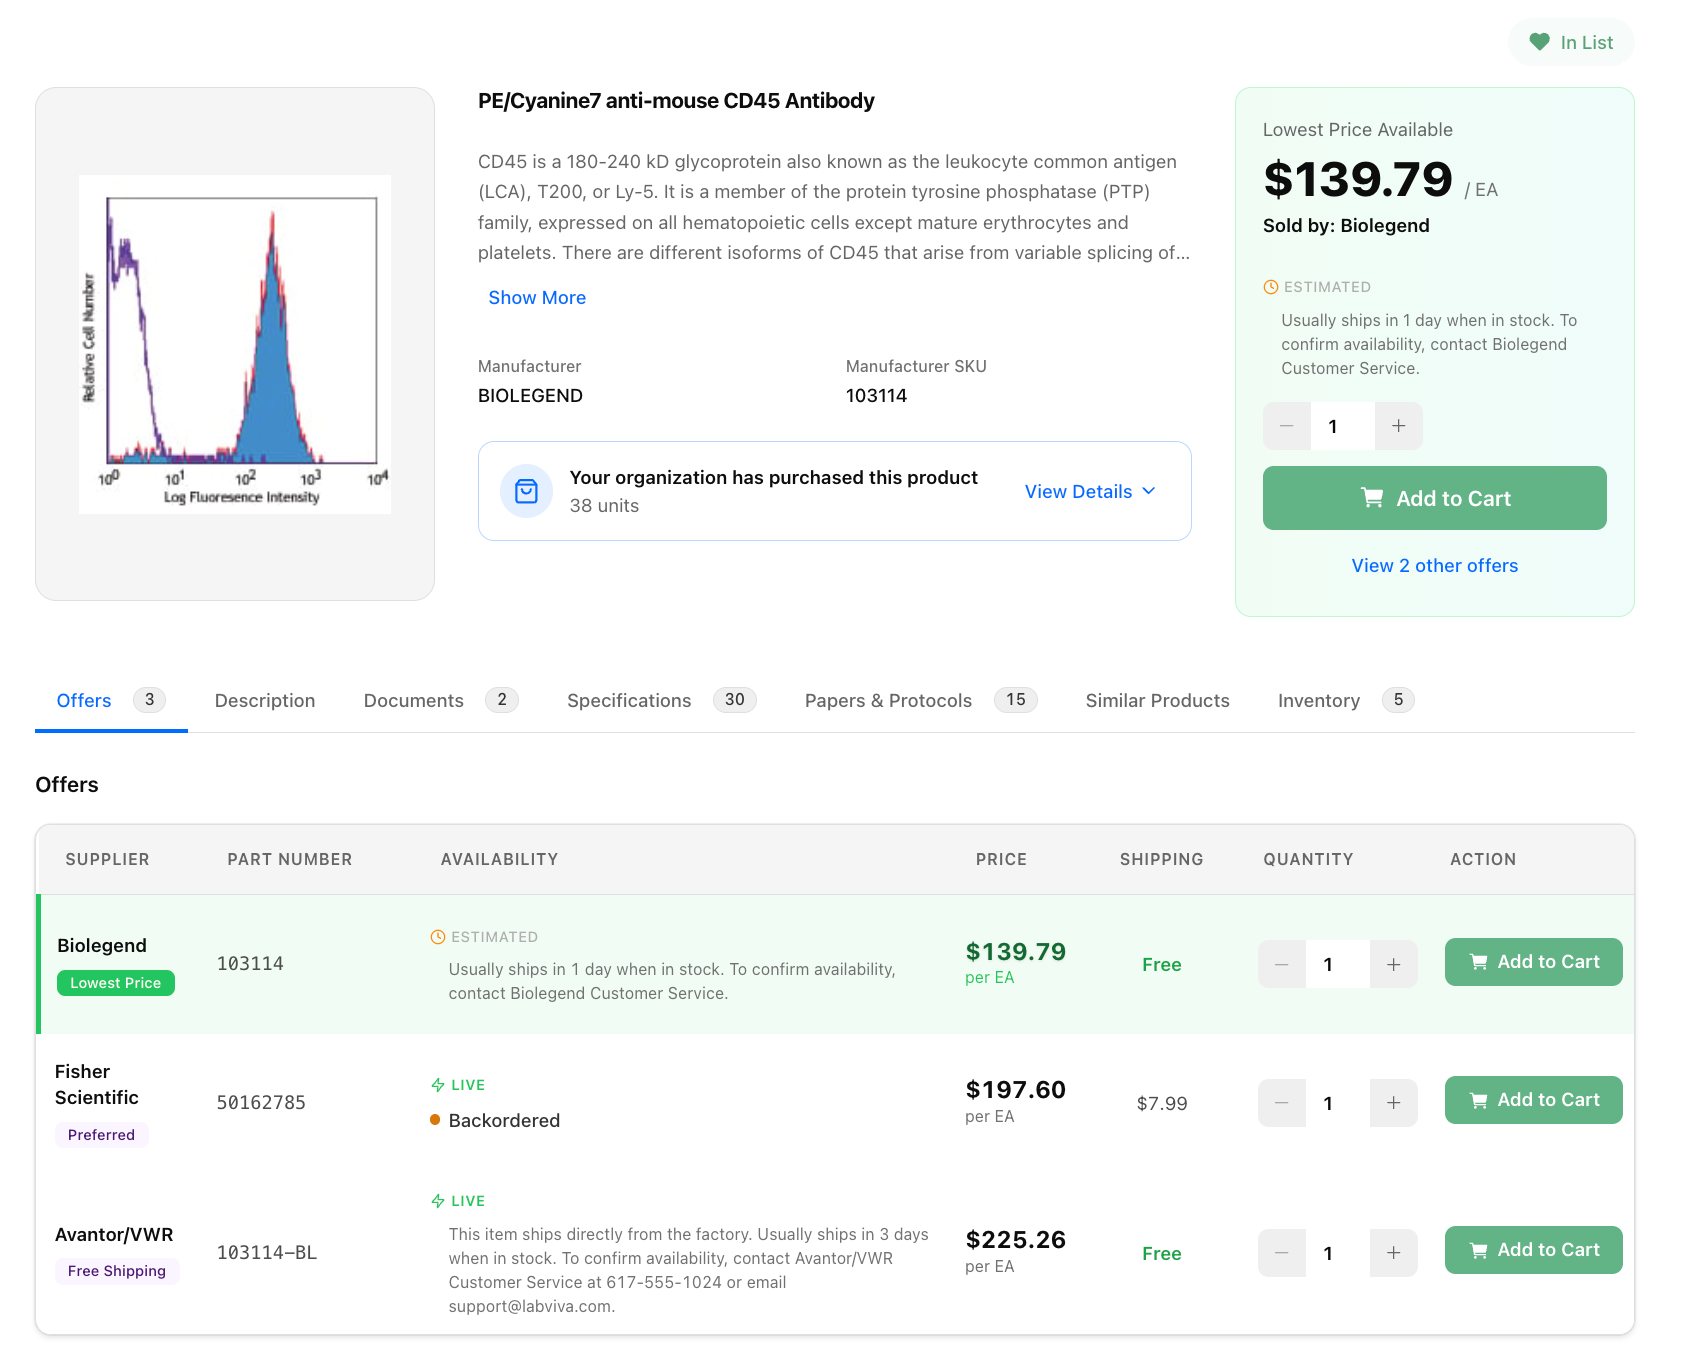The image size is (1682, 1368).
Task: Click quantity field for Avantor/VWR offer
Action: point(1338,1253)
